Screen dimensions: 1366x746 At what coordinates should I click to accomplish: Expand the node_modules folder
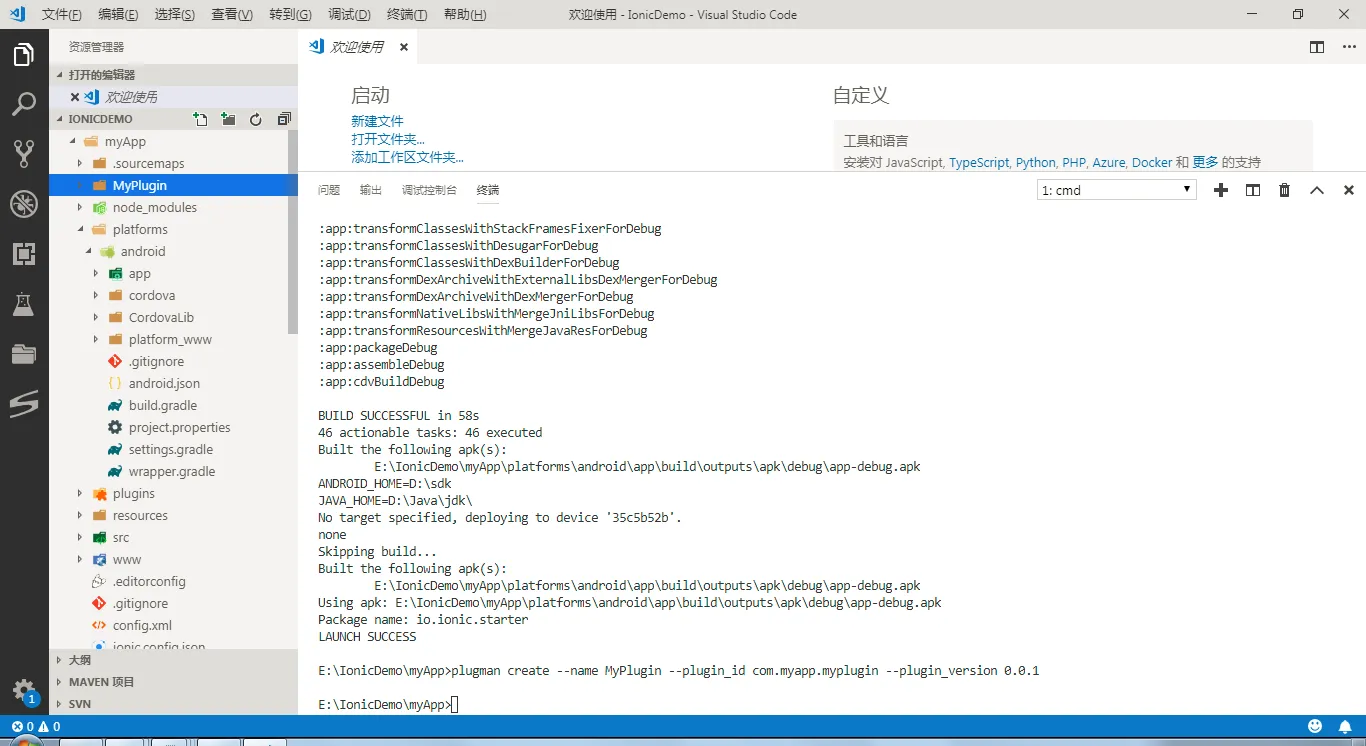tap(79, 207)
